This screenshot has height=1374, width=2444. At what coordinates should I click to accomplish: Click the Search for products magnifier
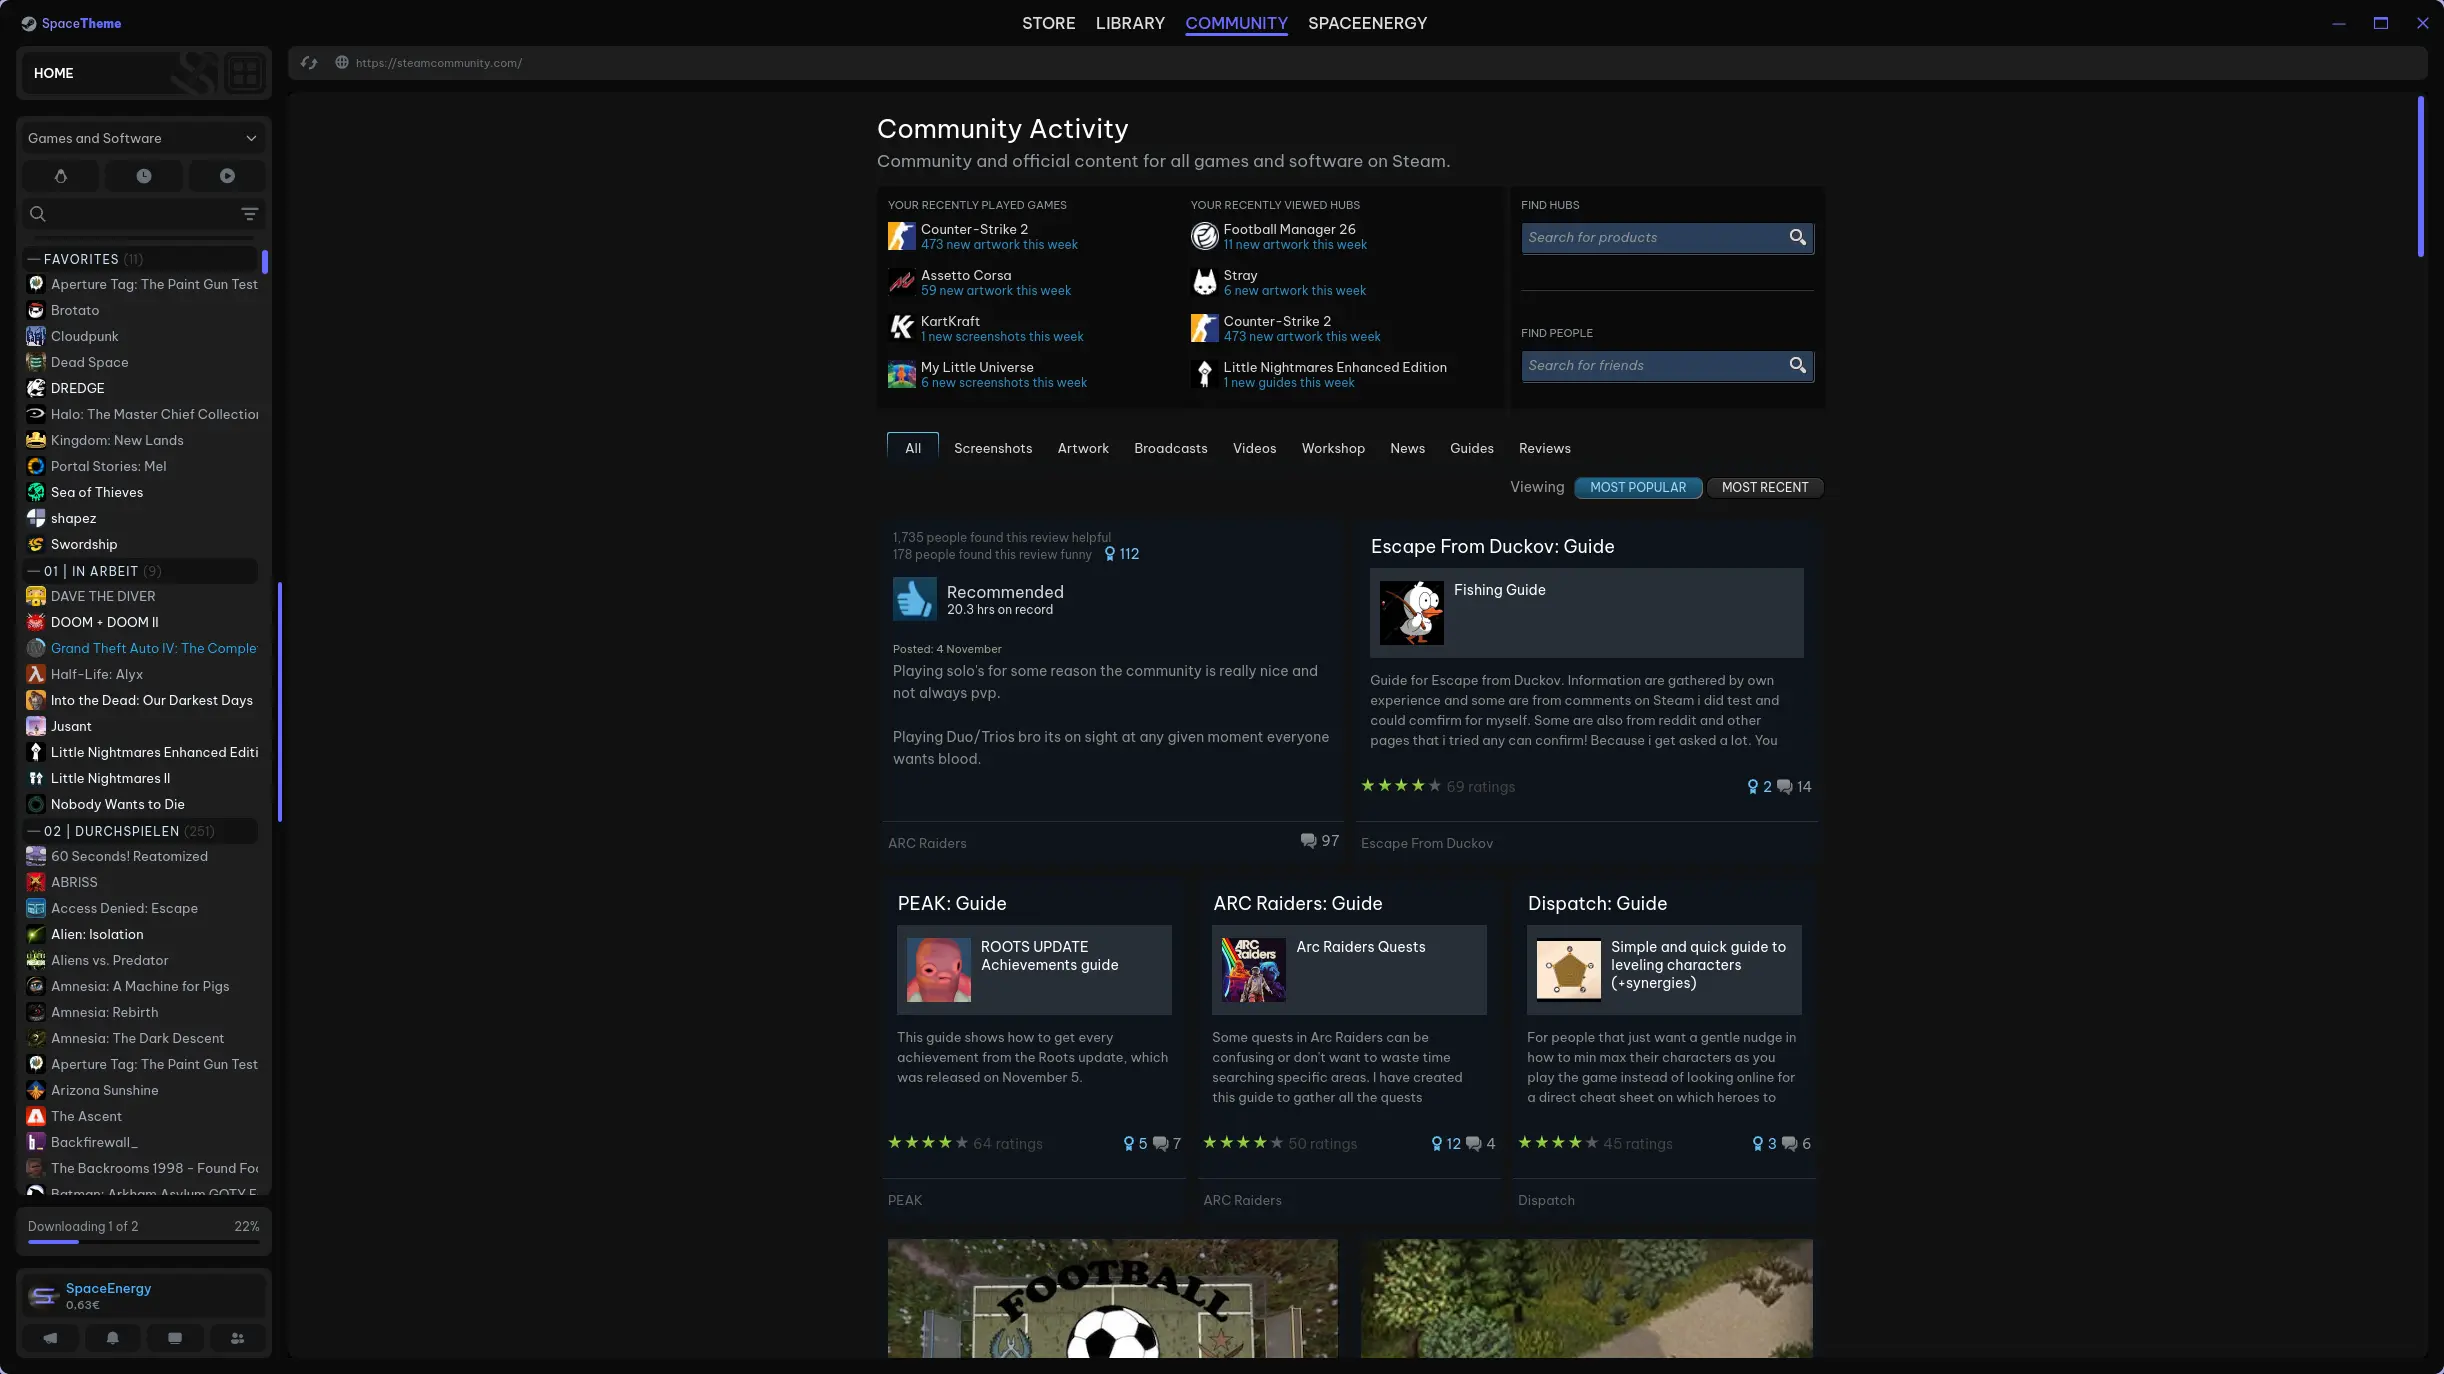[1797, 237]
